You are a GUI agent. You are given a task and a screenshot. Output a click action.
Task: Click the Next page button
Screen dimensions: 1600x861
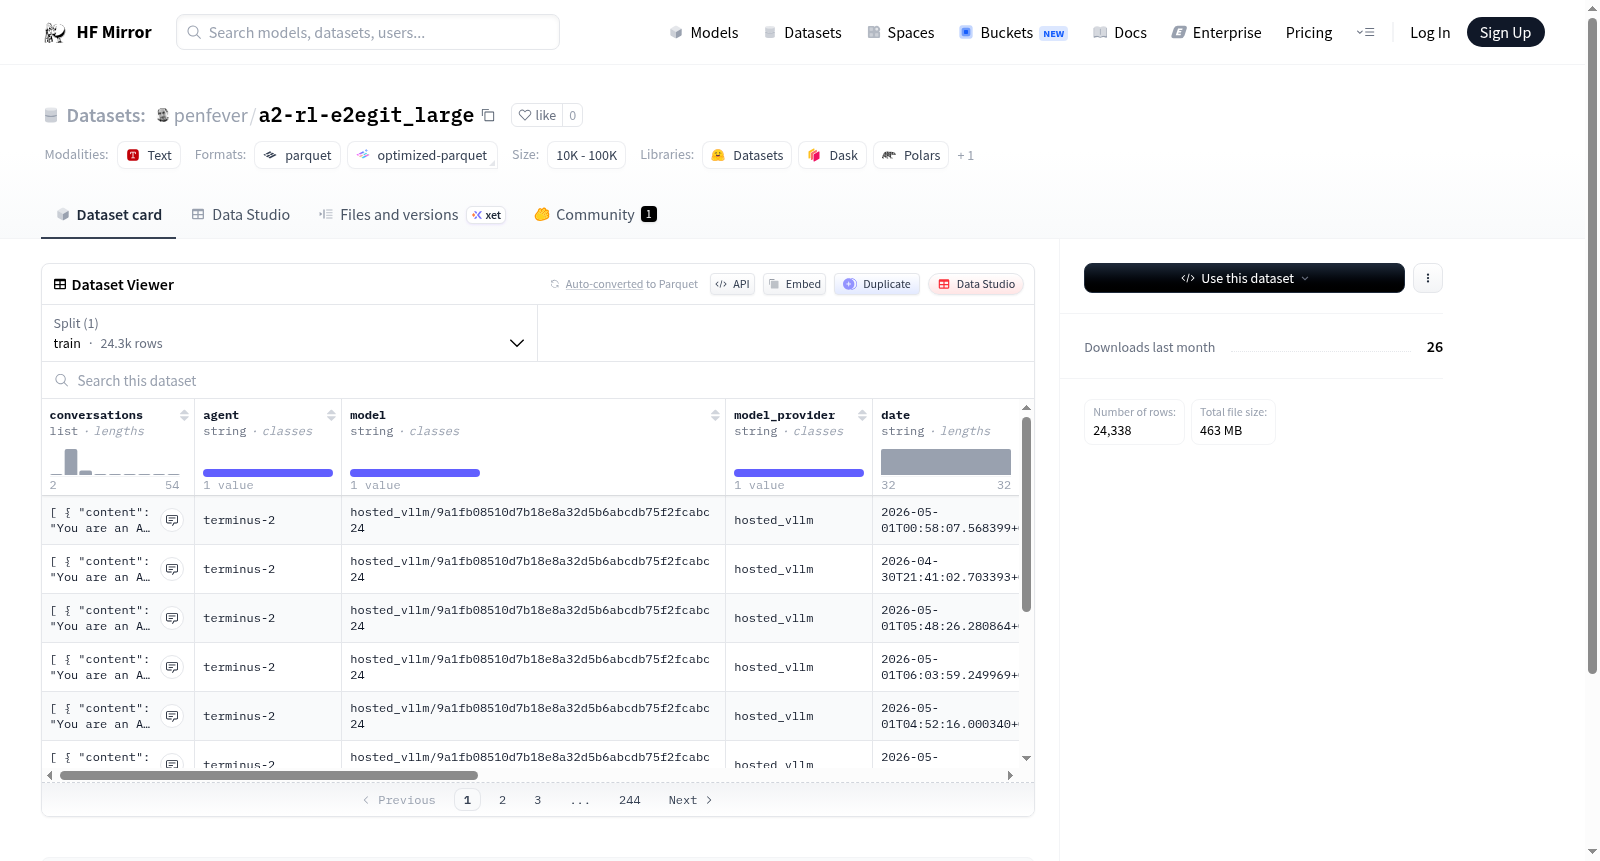[x=690, y=800]
